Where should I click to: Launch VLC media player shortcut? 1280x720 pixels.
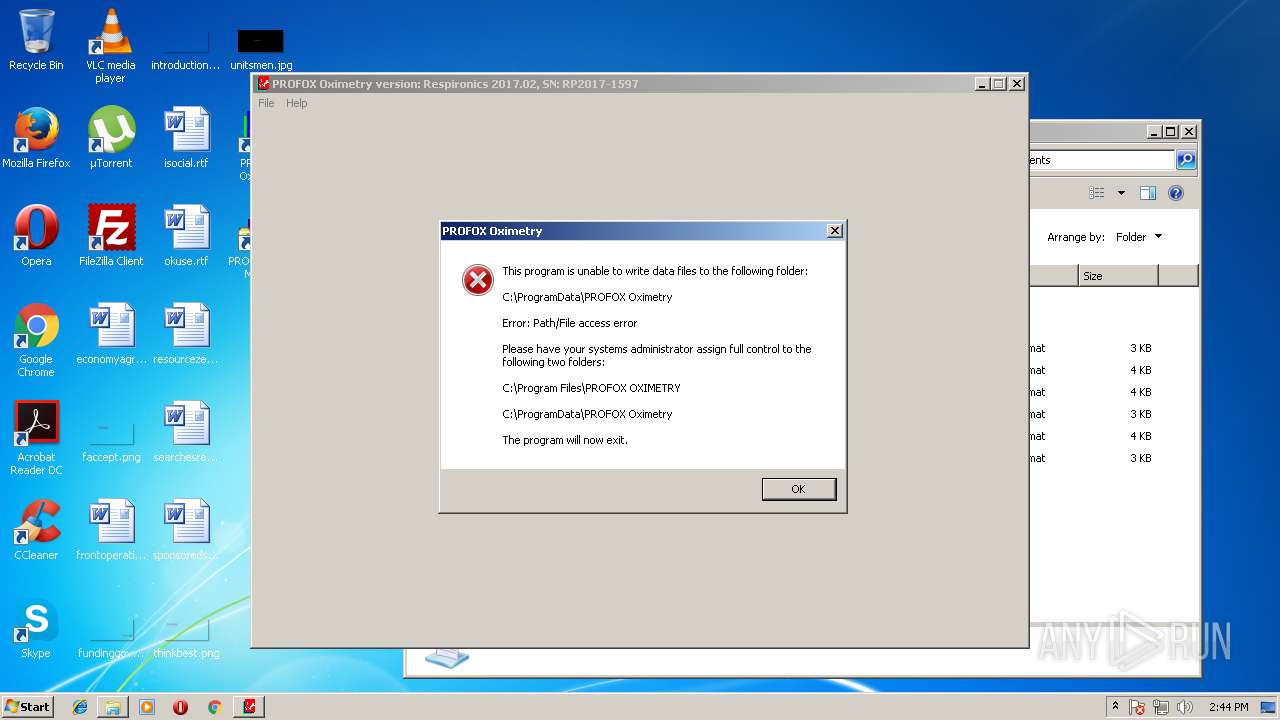[x=110, y=45]
